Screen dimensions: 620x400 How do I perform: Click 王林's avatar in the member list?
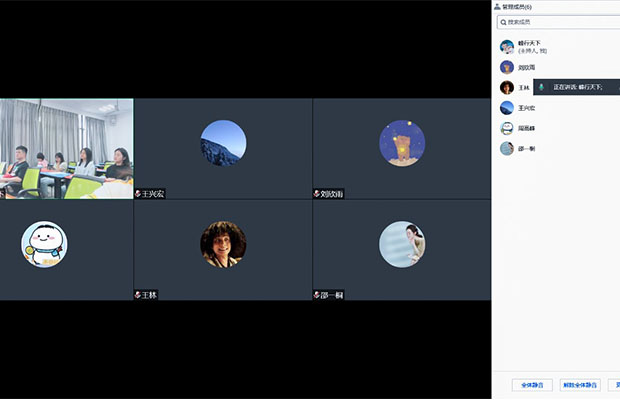click(507, 88)
